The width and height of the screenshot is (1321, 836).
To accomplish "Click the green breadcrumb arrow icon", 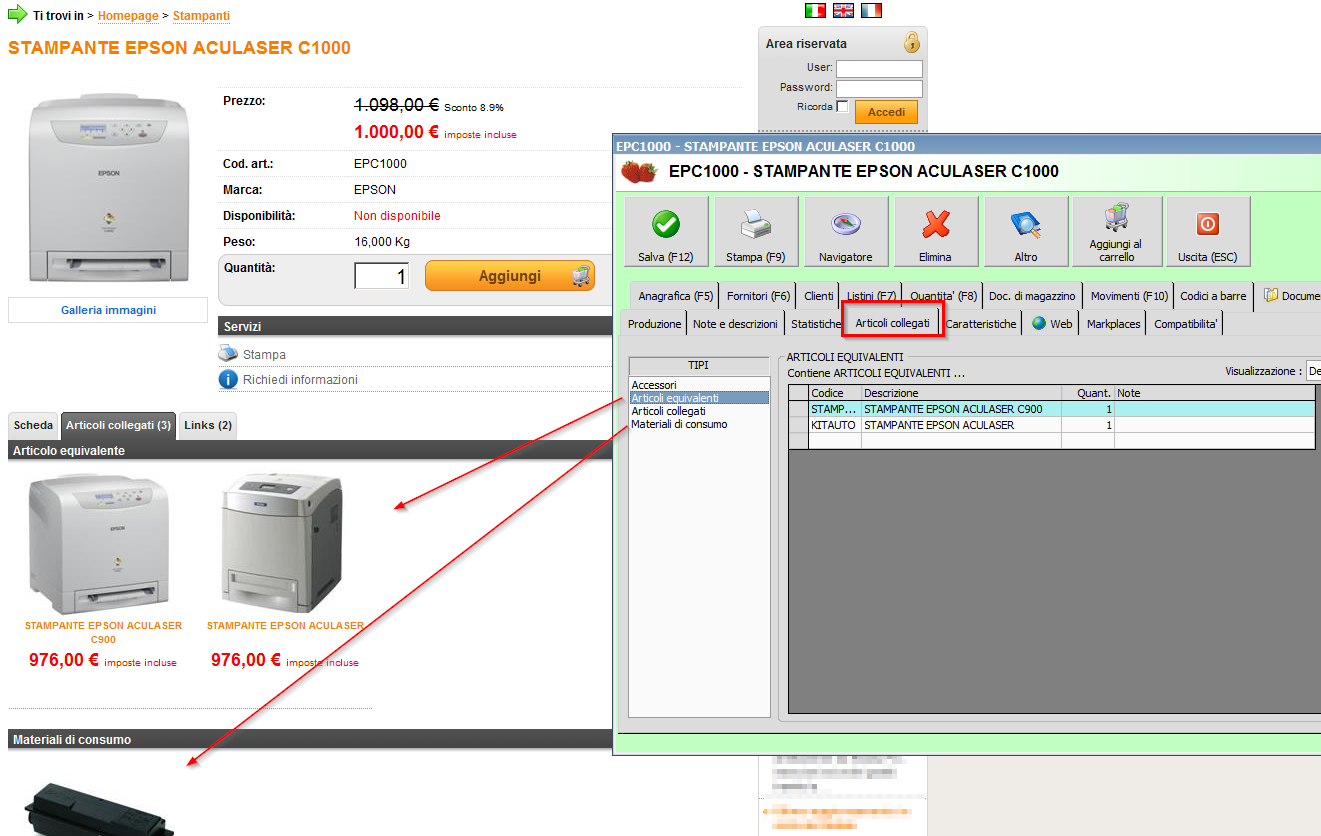I will 18,15.
